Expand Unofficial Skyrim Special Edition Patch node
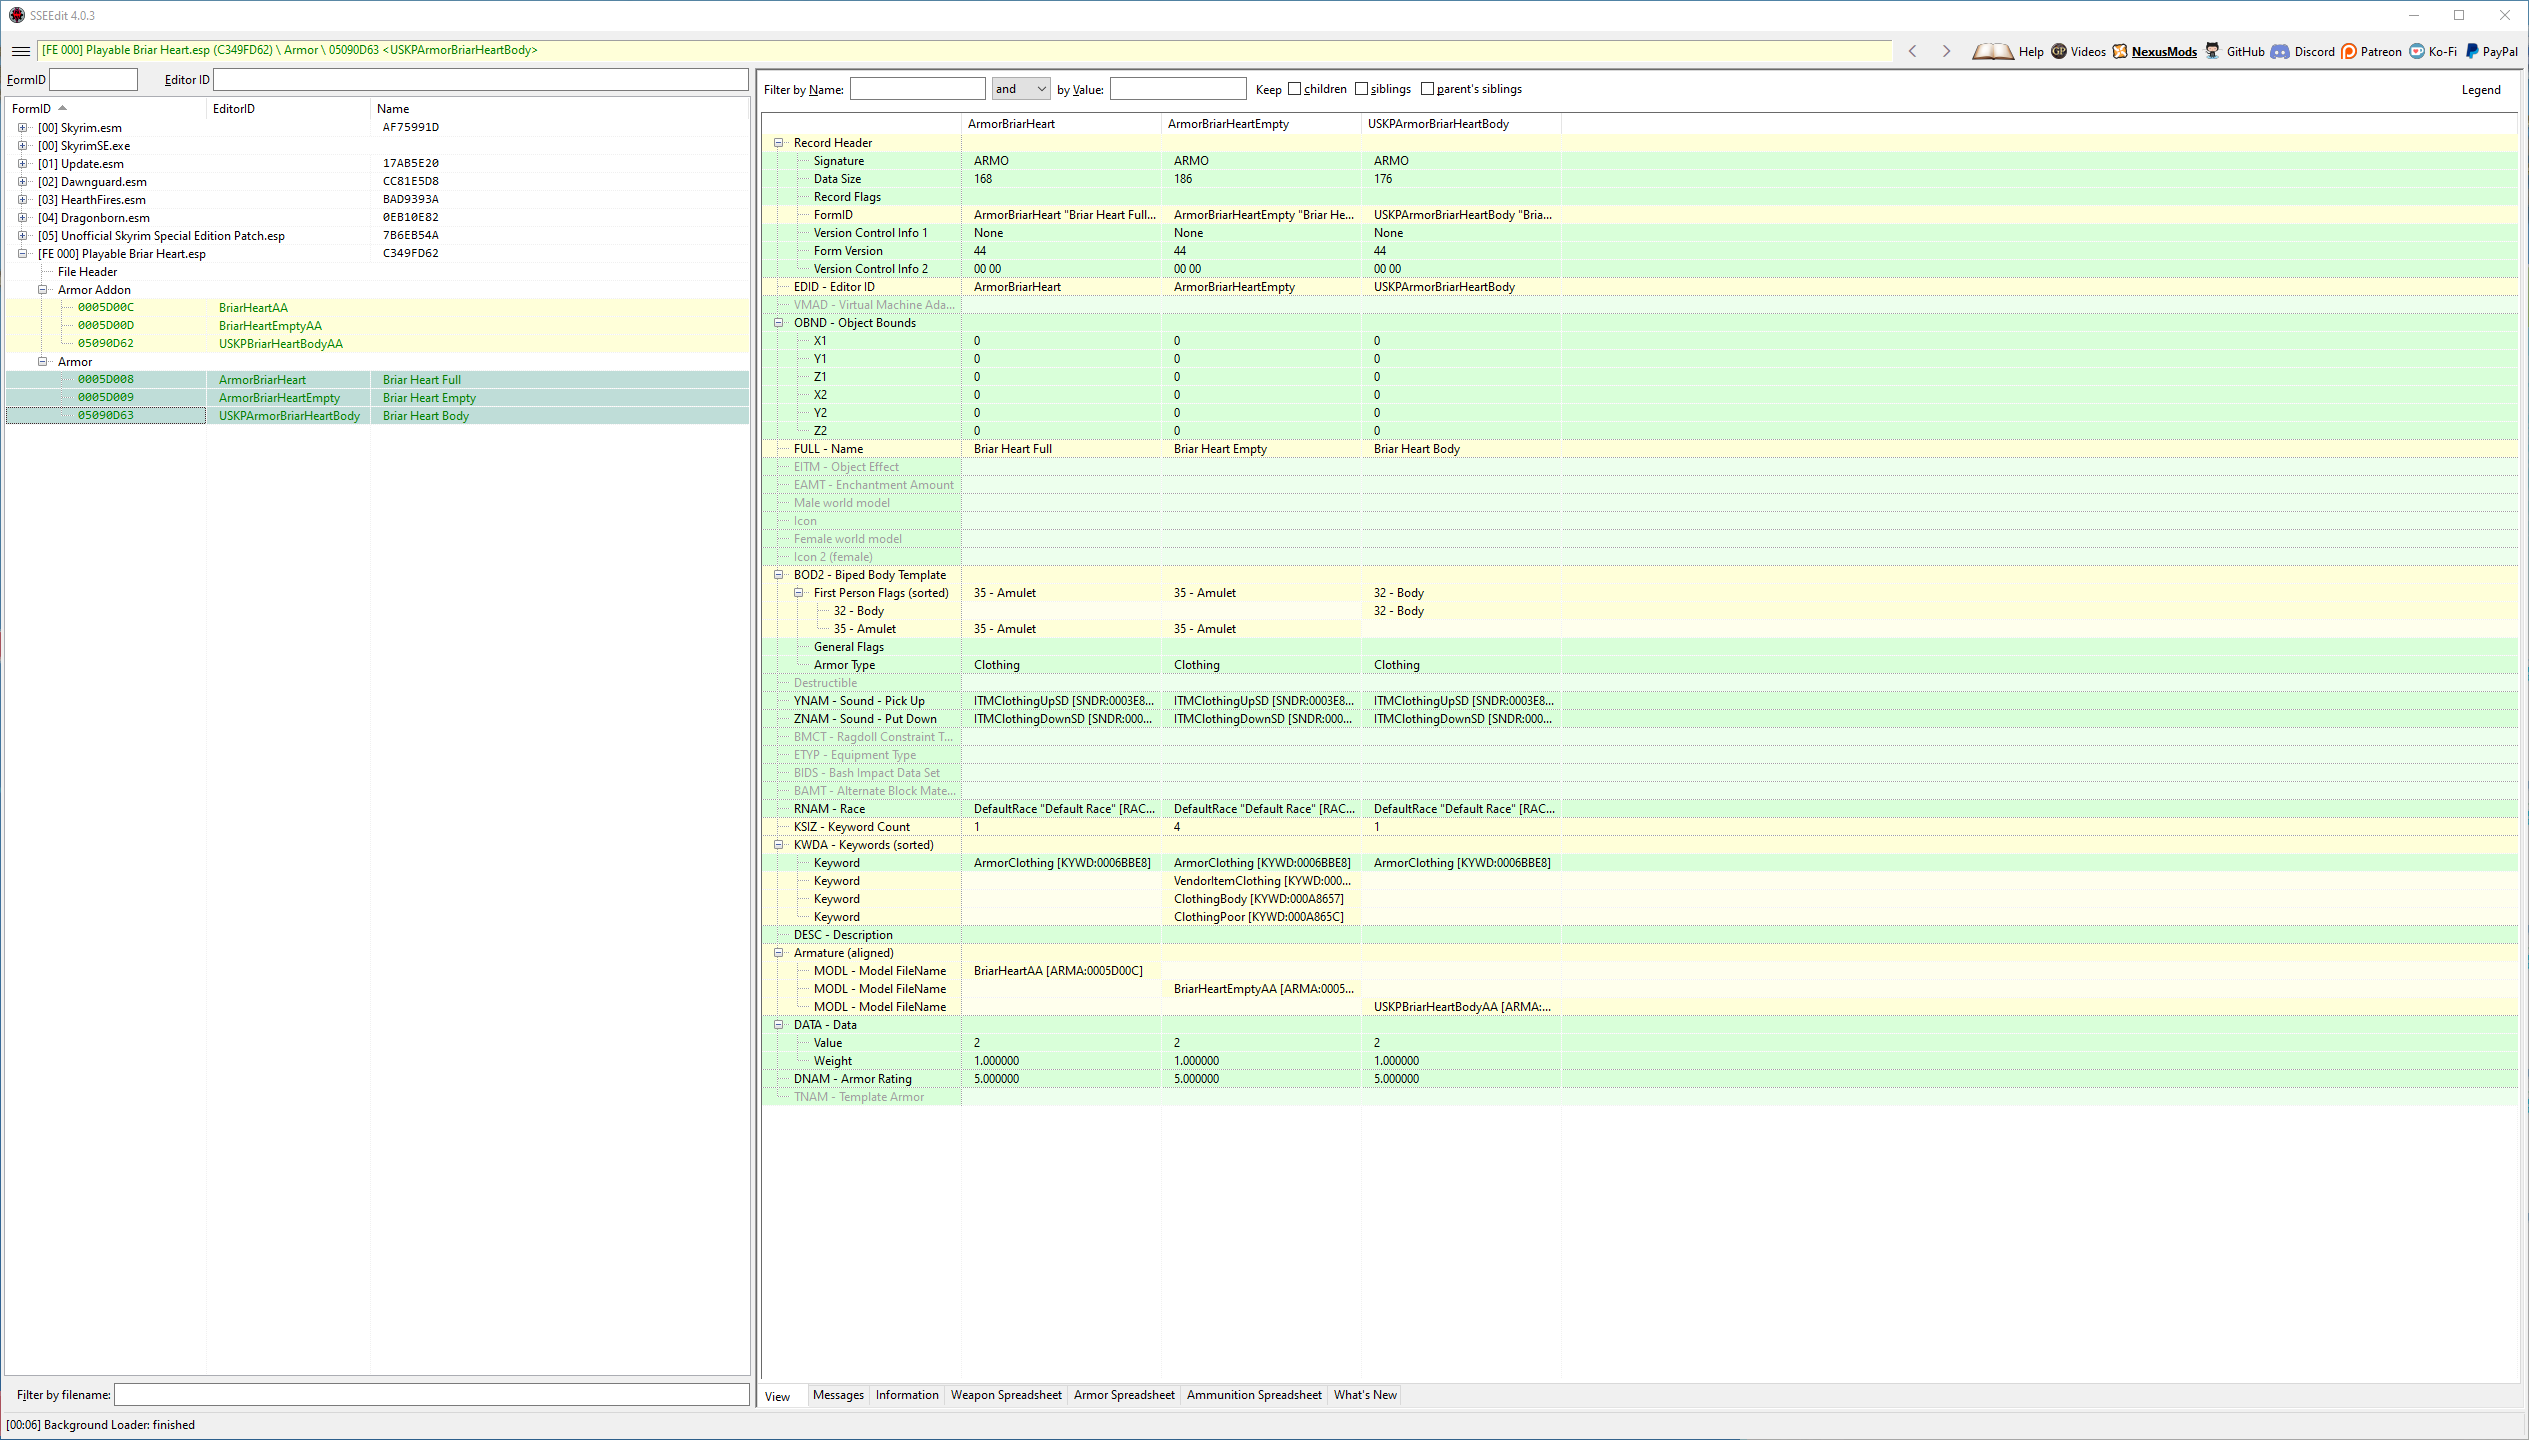Screen dimensions: 2529x1440 pyautogui.click(x=22, y=235)
